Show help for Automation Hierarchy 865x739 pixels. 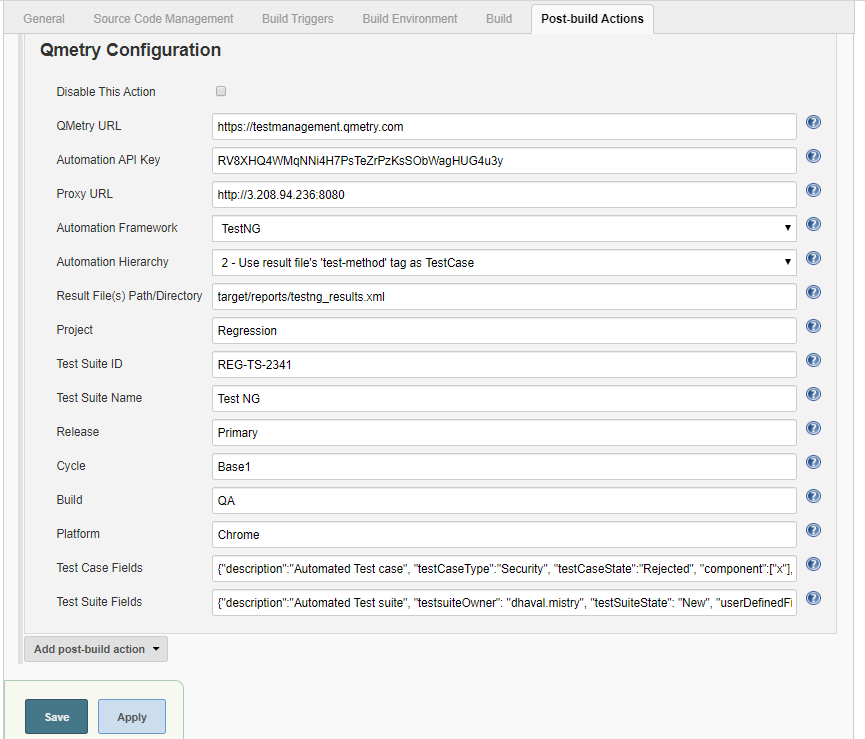[x=813, y=258]
